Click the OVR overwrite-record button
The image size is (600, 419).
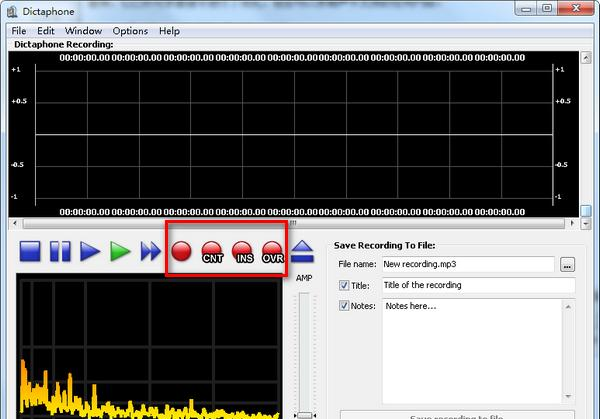pos(273,252)
